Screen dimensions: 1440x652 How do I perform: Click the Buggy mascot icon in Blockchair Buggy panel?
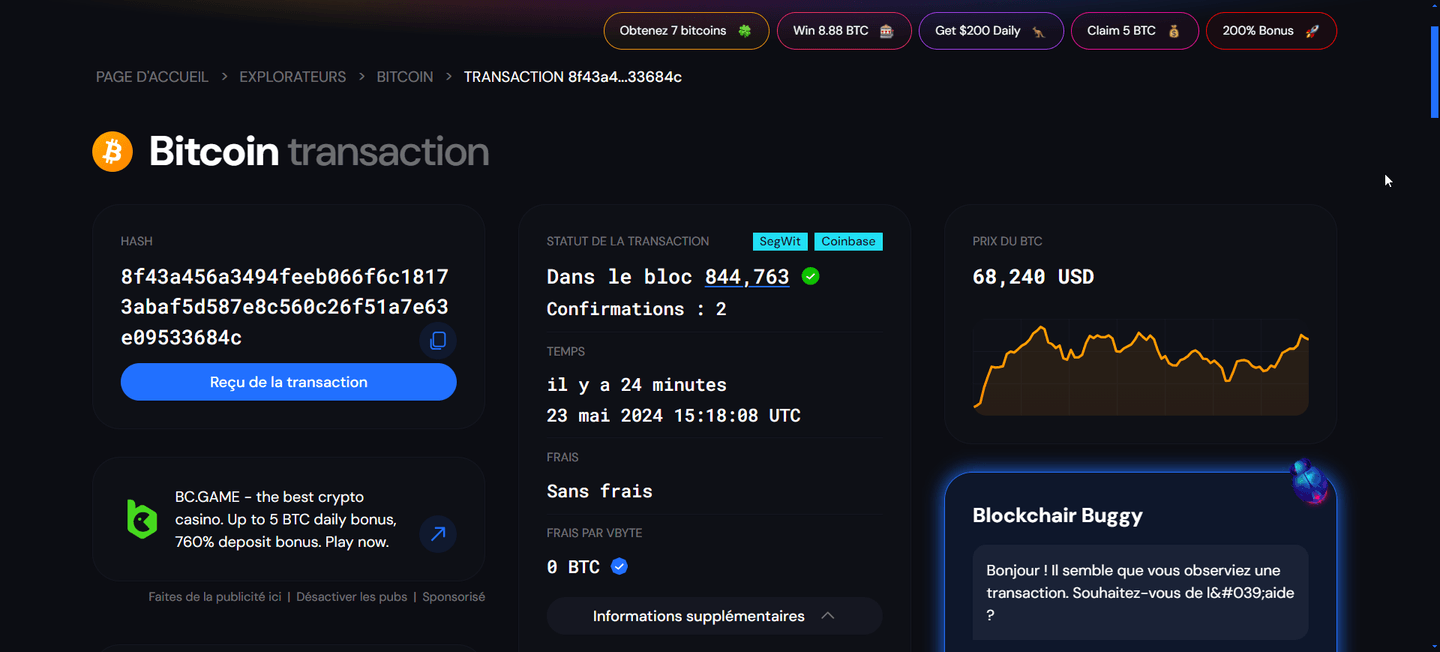tap(1312, 481)
